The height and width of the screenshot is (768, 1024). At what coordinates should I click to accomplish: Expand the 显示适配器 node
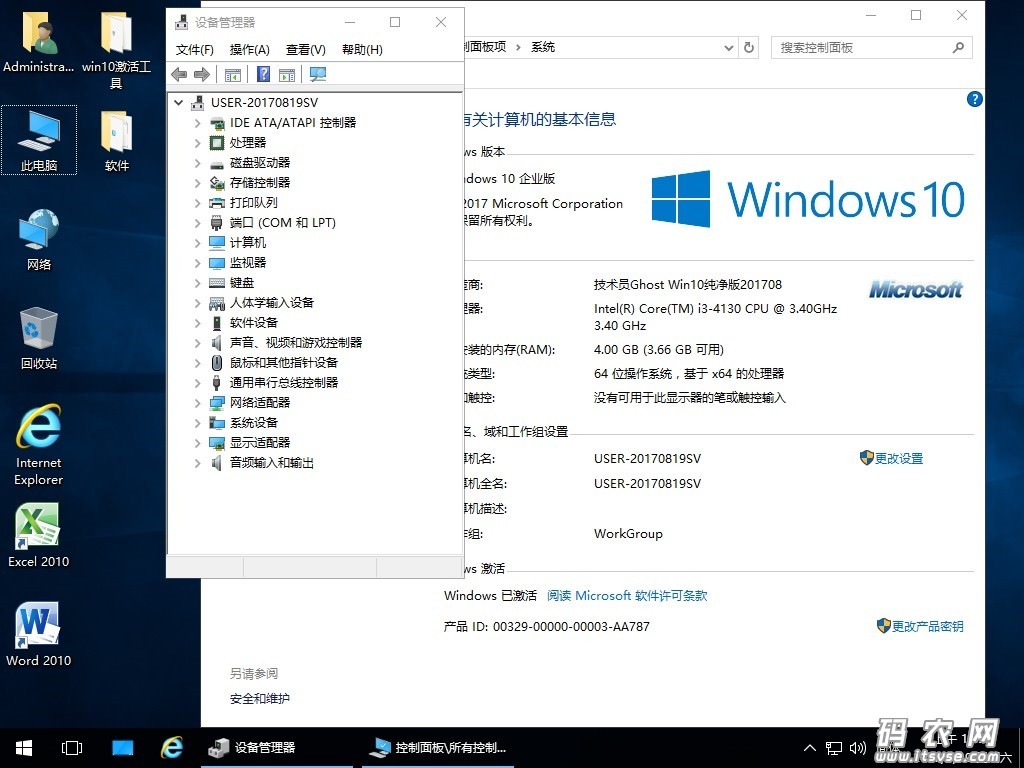197,443
